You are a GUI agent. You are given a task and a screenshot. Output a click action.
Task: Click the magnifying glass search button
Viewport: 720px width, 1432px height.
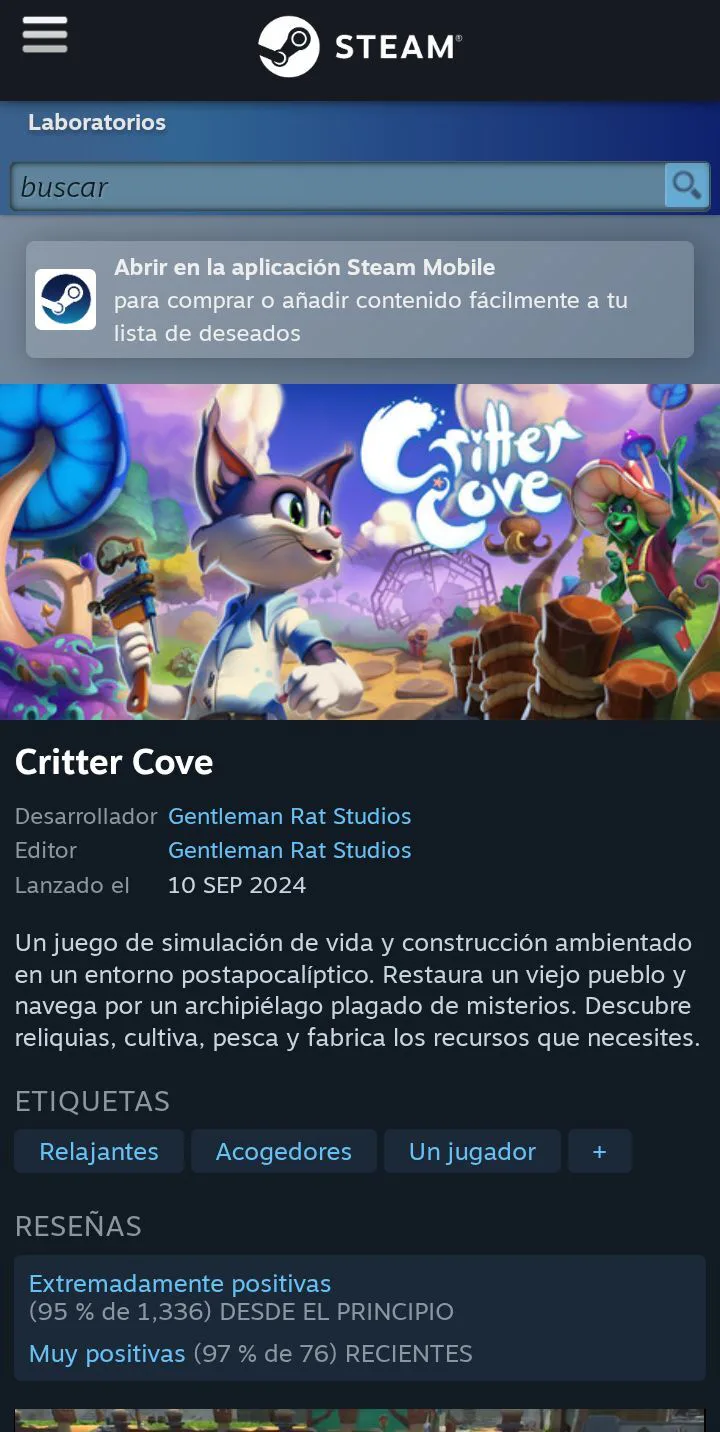tap(686, 186)
